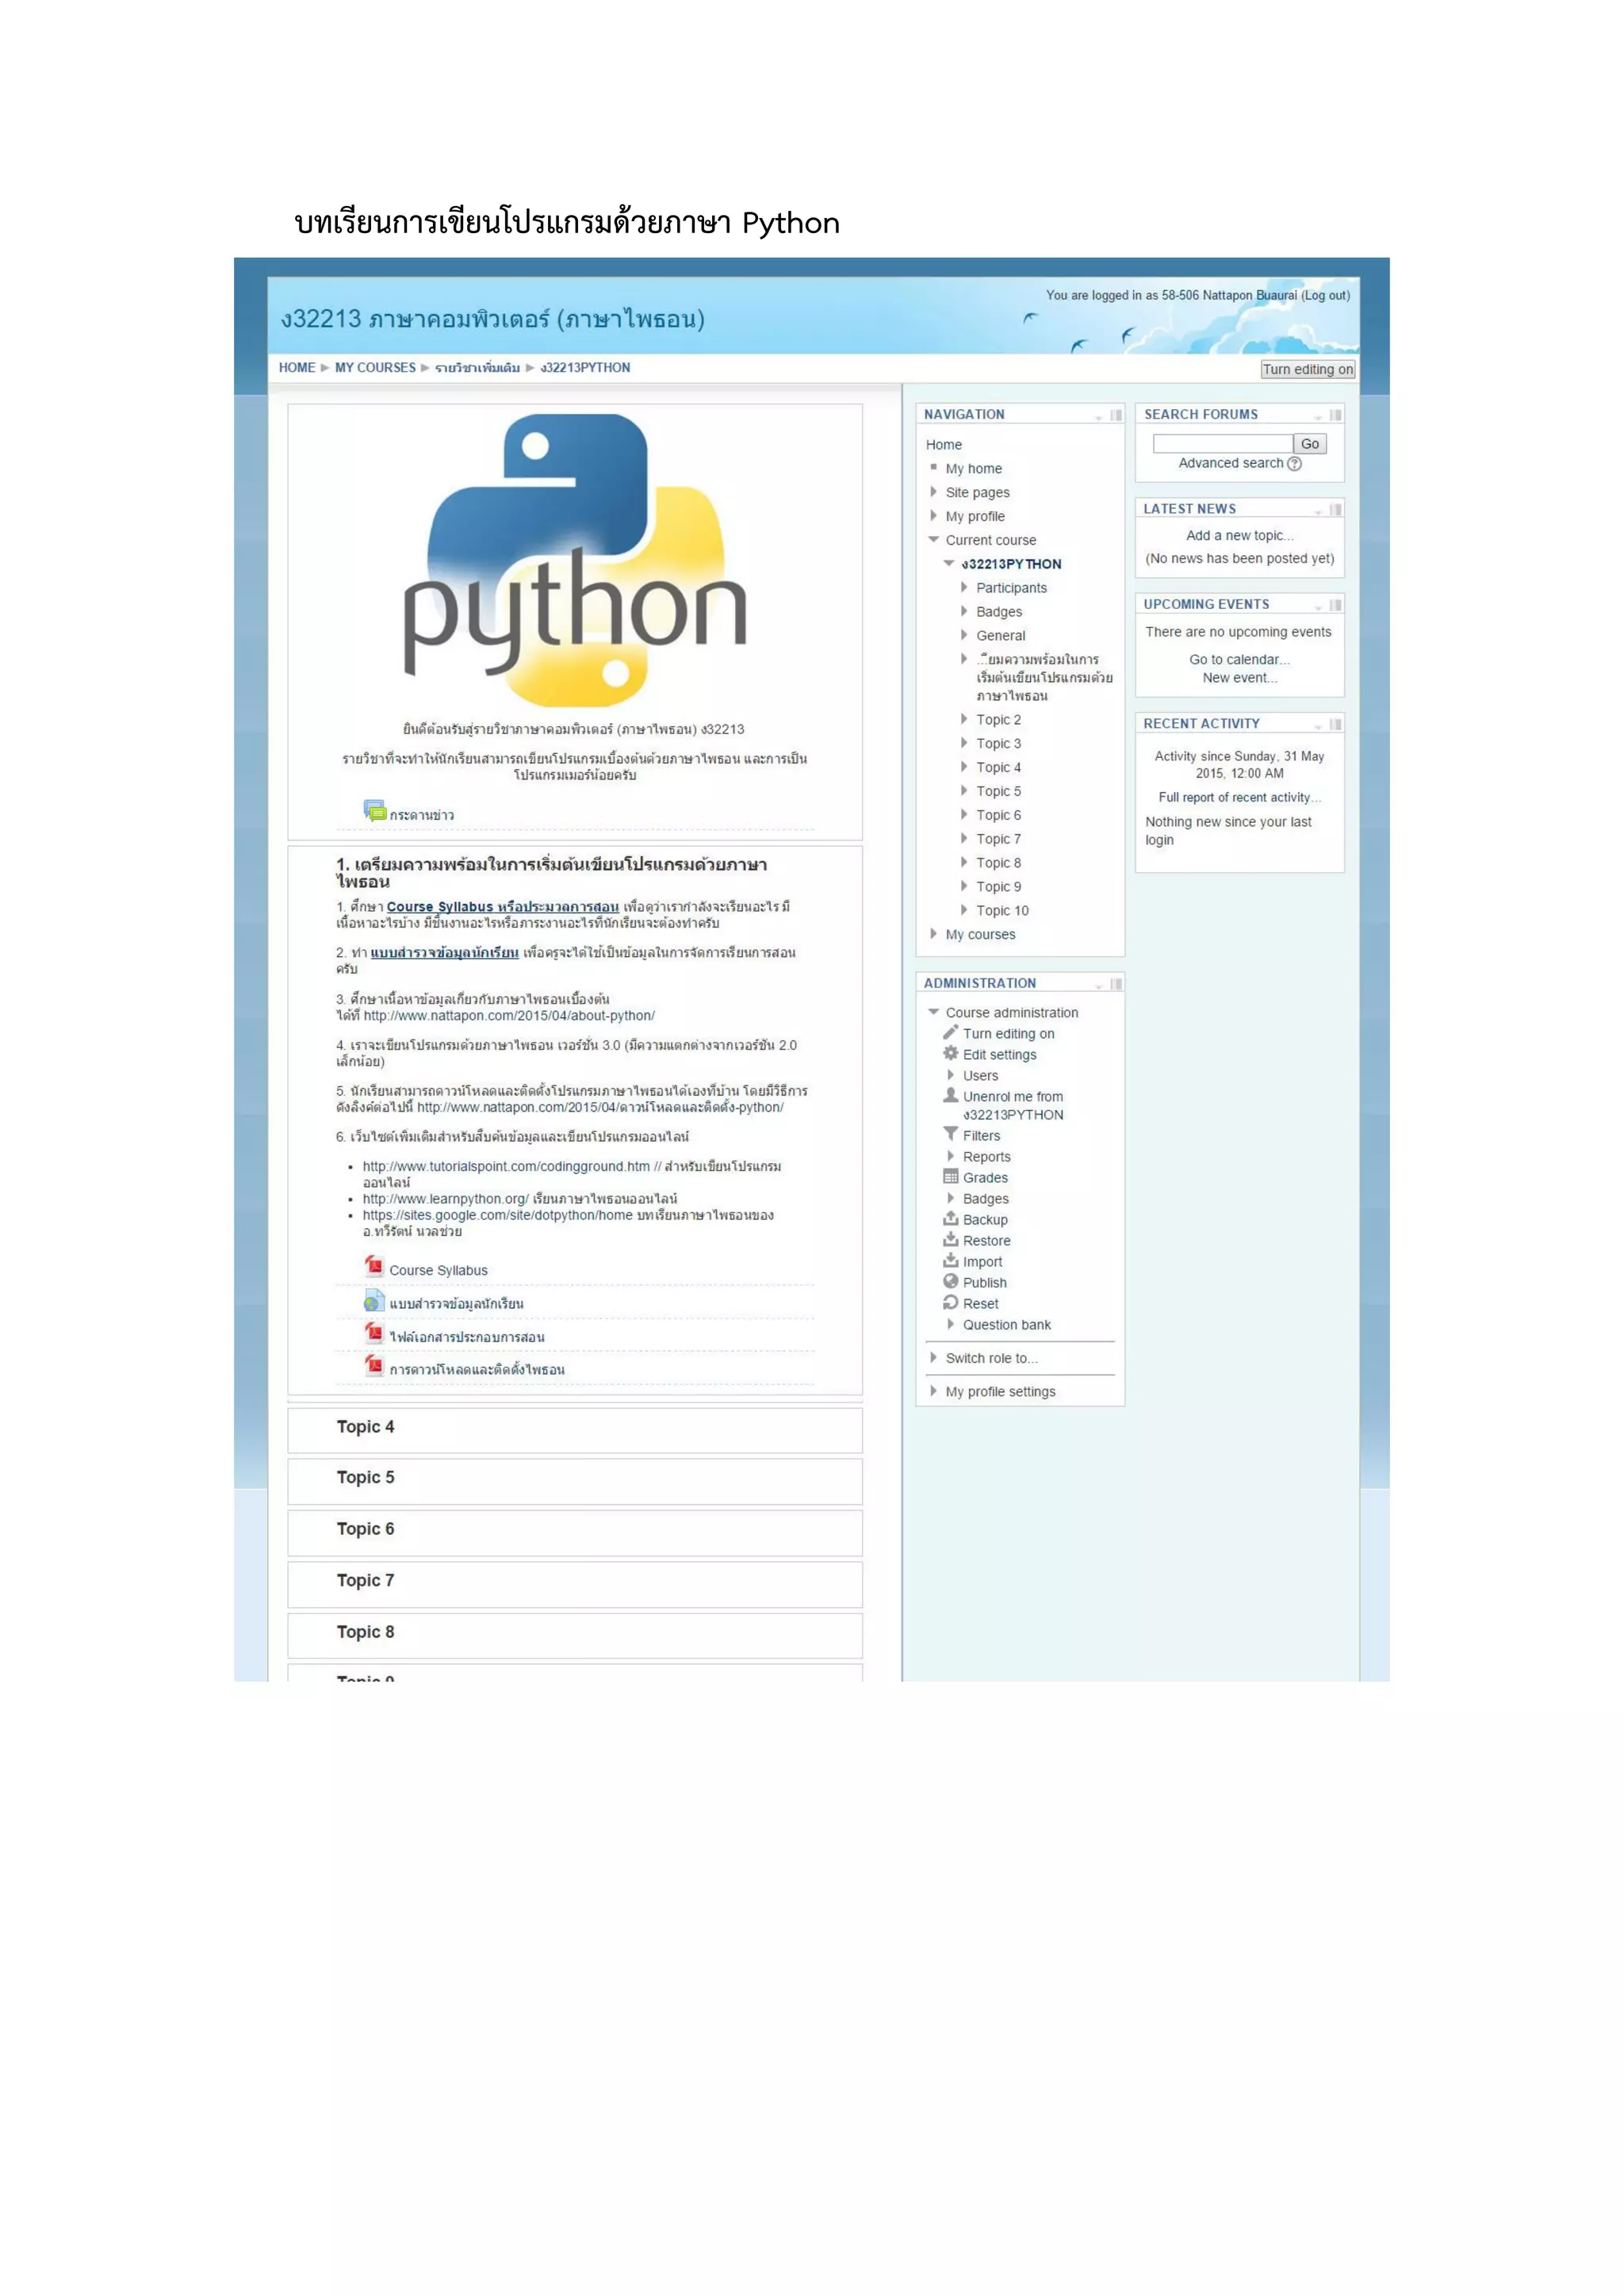Go to HOME in breadcrumb
Screen dimensions: 1624x2296
[x=297, y=368]
